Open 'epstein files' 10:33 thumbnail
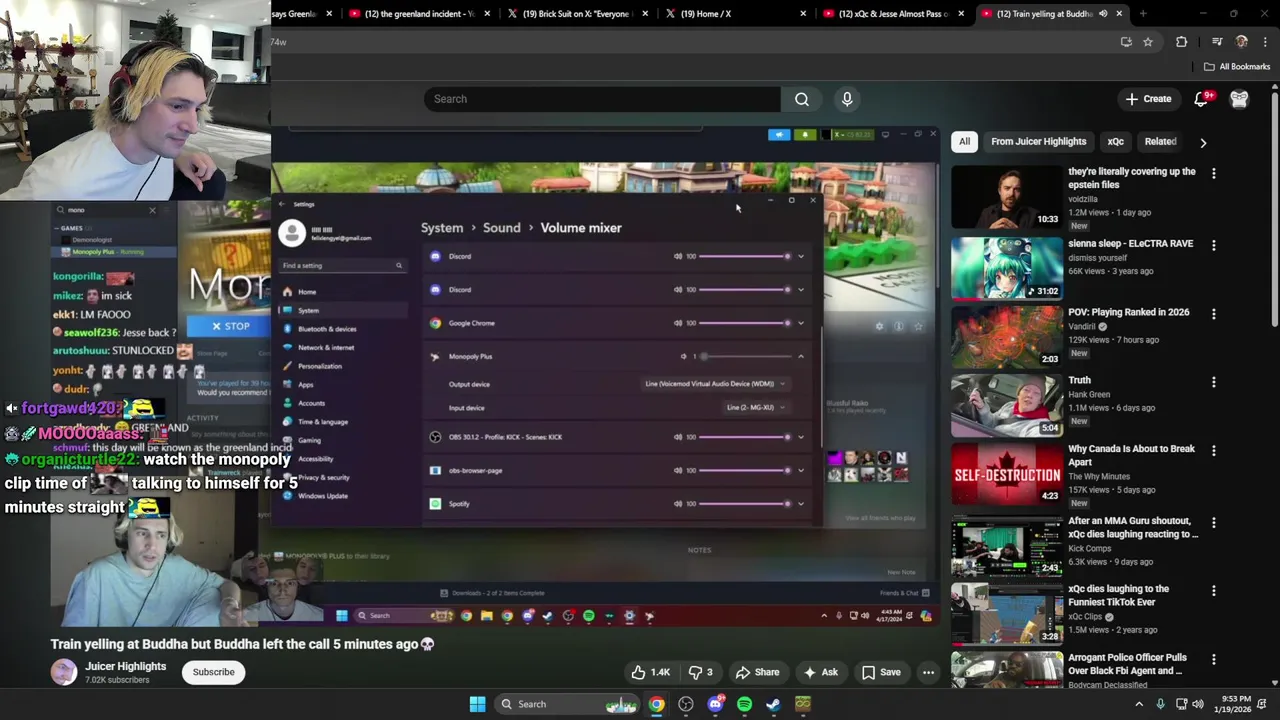 [x=1007, y=197]
